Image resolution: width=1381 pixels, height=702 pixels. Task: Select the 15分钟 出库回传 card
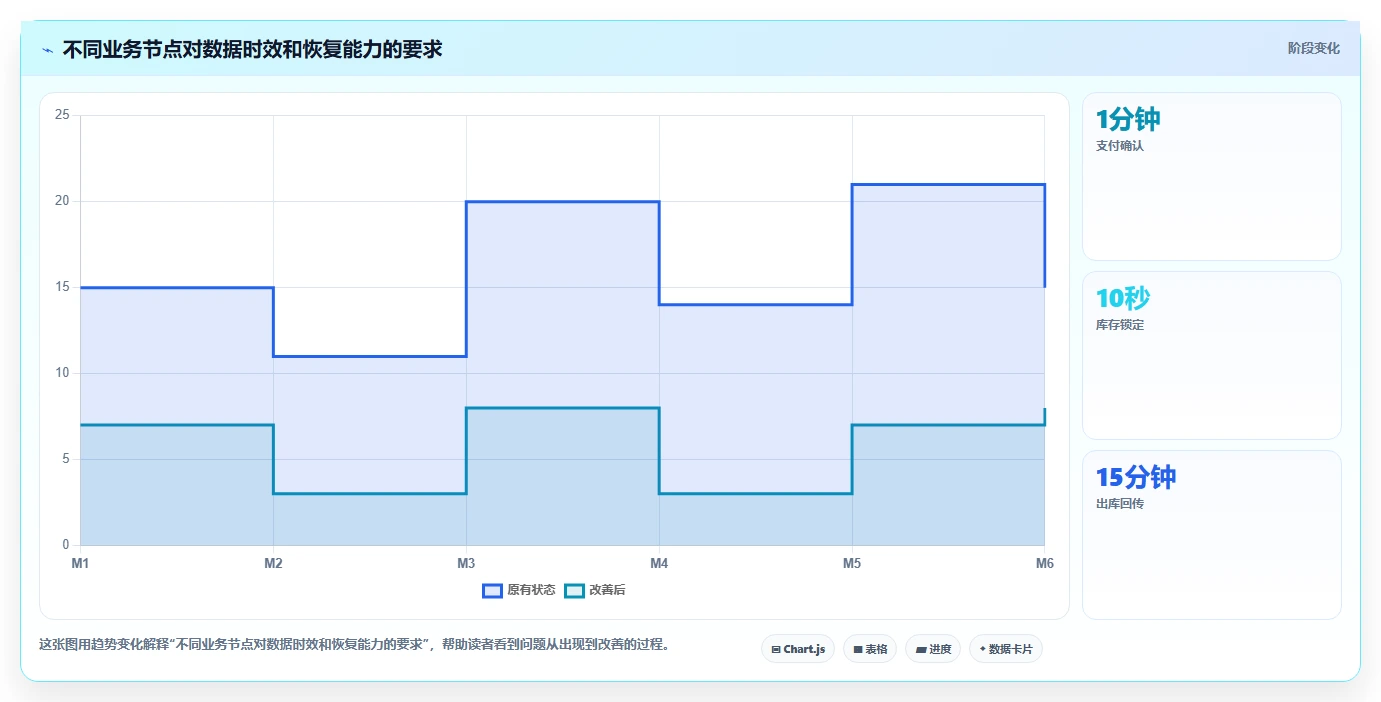(1211, 534)
